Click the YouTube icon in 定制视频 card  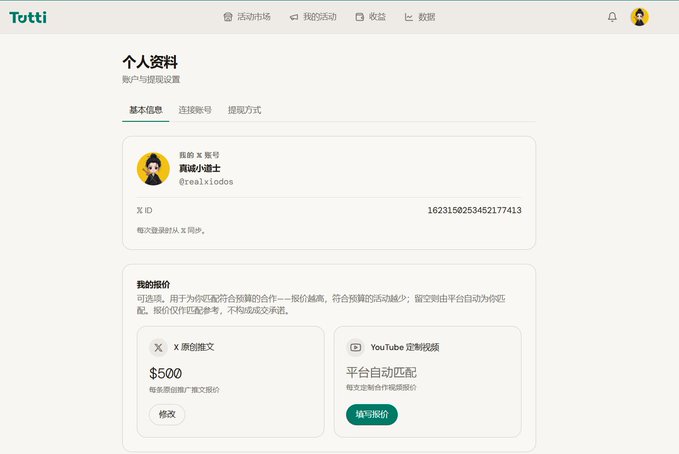point(355,347)
